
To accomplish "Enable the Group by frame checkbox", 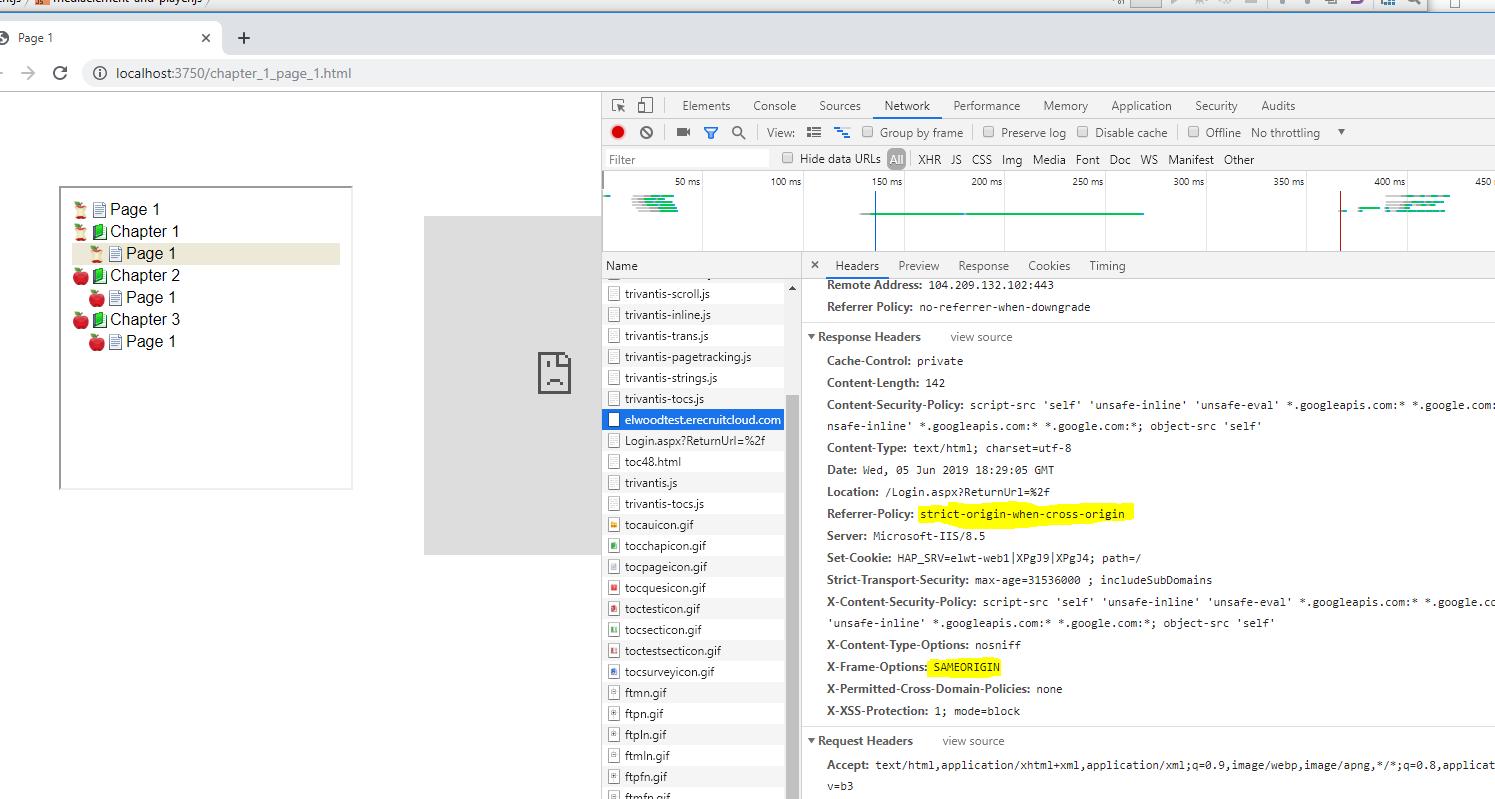I will [x=868, y=132].
